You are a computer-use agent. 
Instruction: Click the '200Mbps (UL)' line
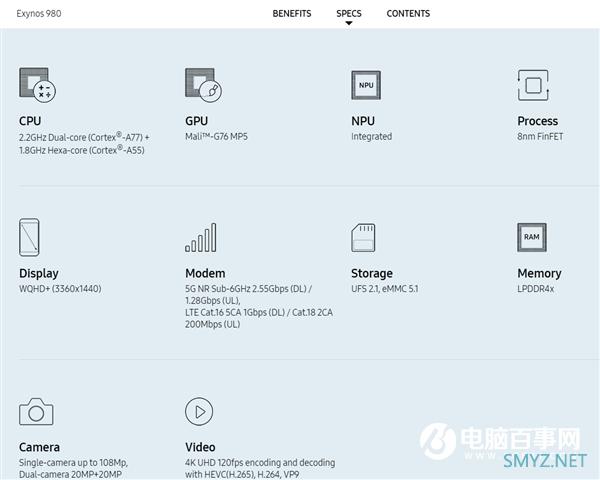pos(212,324)
